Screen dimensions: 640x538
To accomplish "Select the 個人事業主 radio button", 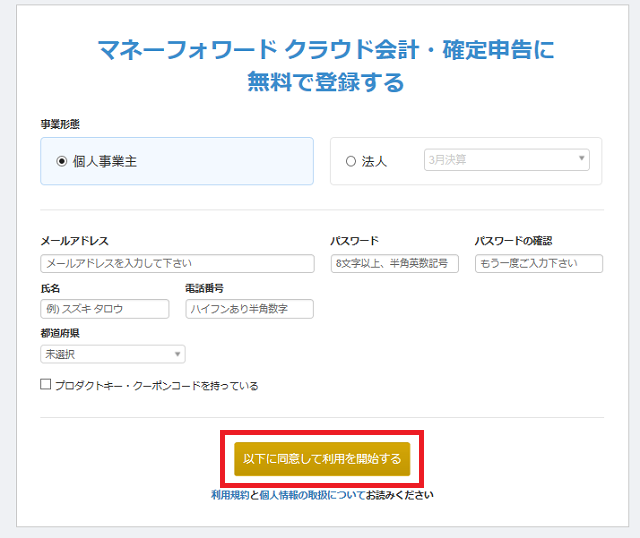I will [x=62, y=161].
